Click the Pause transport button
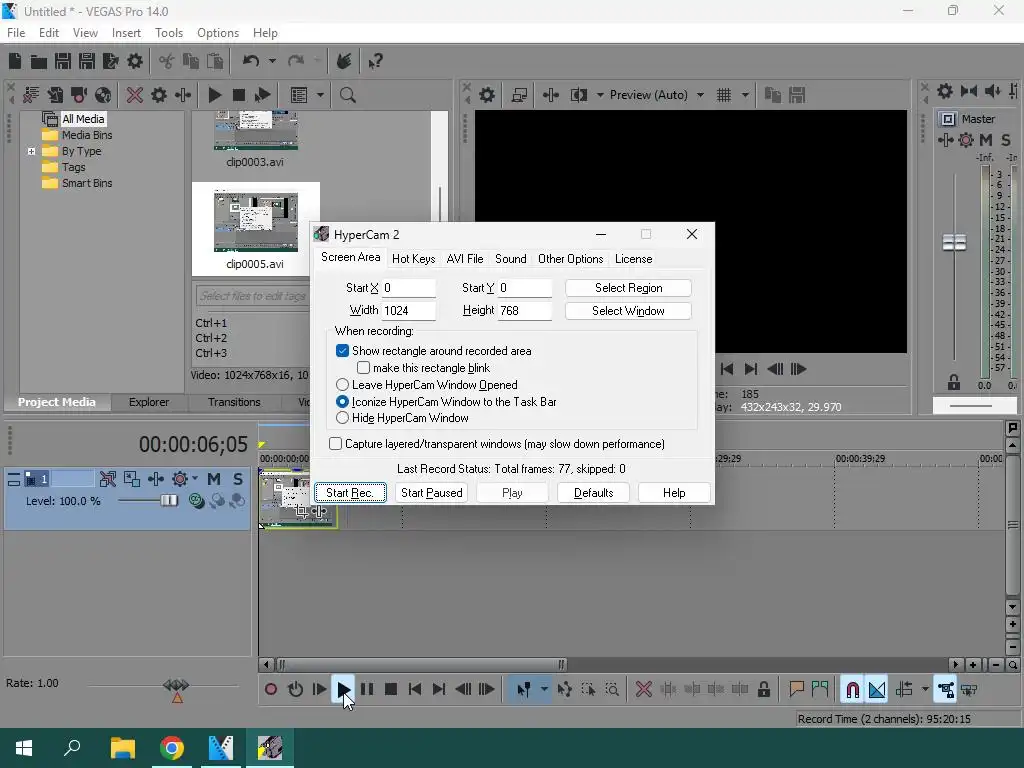The image size is (1024, 768). tap(367, 689)
